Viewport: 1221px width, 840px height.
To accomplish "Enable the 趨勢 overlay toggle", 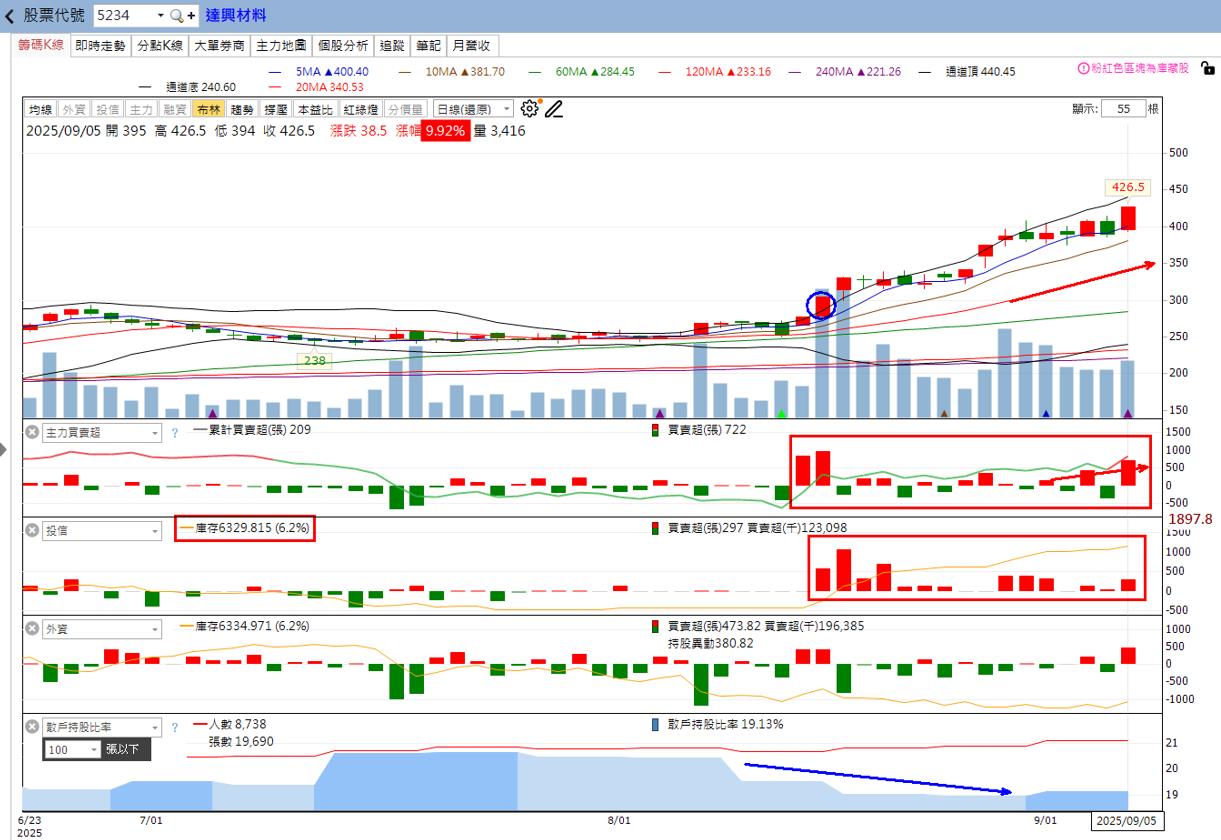I will tap(242, 110).
